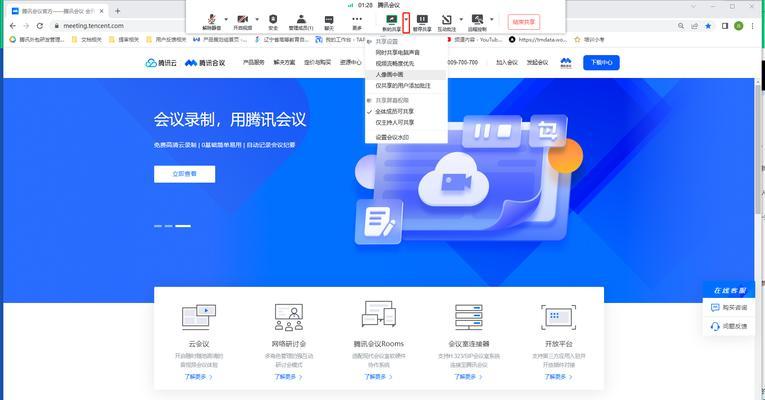Click the Tencent Meeting logo in page header
The image size is (765, 400).
pyautogui.click(x=205, y=63)
